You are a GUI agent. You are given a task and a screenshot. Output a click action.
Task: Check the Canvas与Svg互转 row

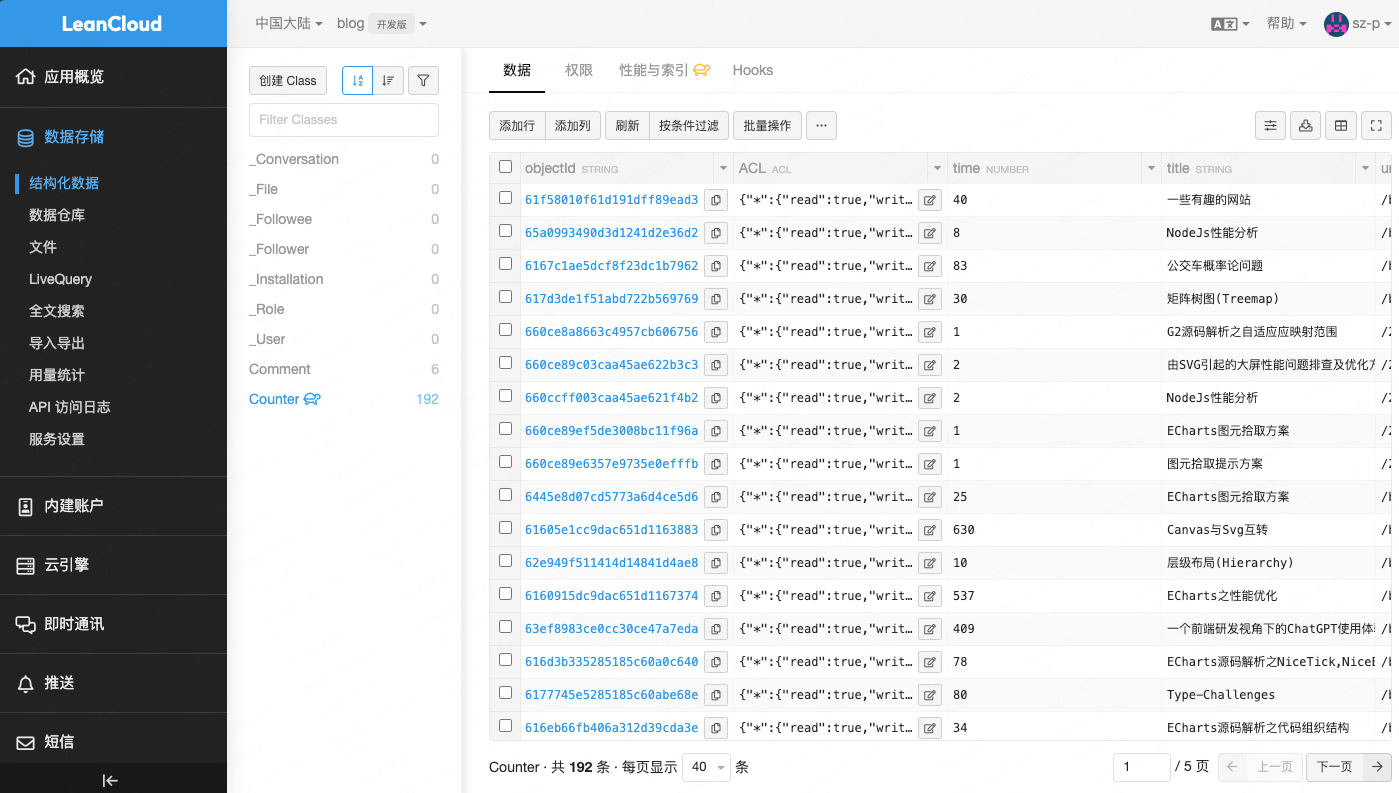(506, 528)
